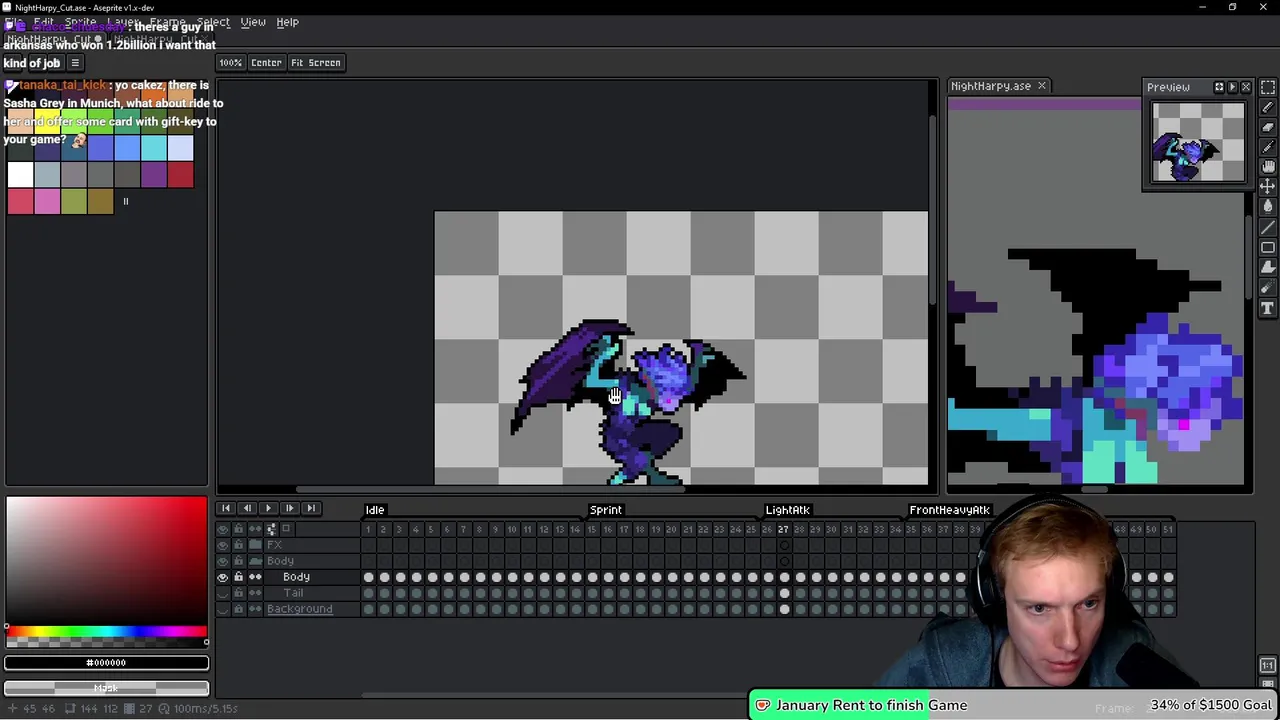
Task: Hide the Body sublayer
Action: tap(223, 577)
